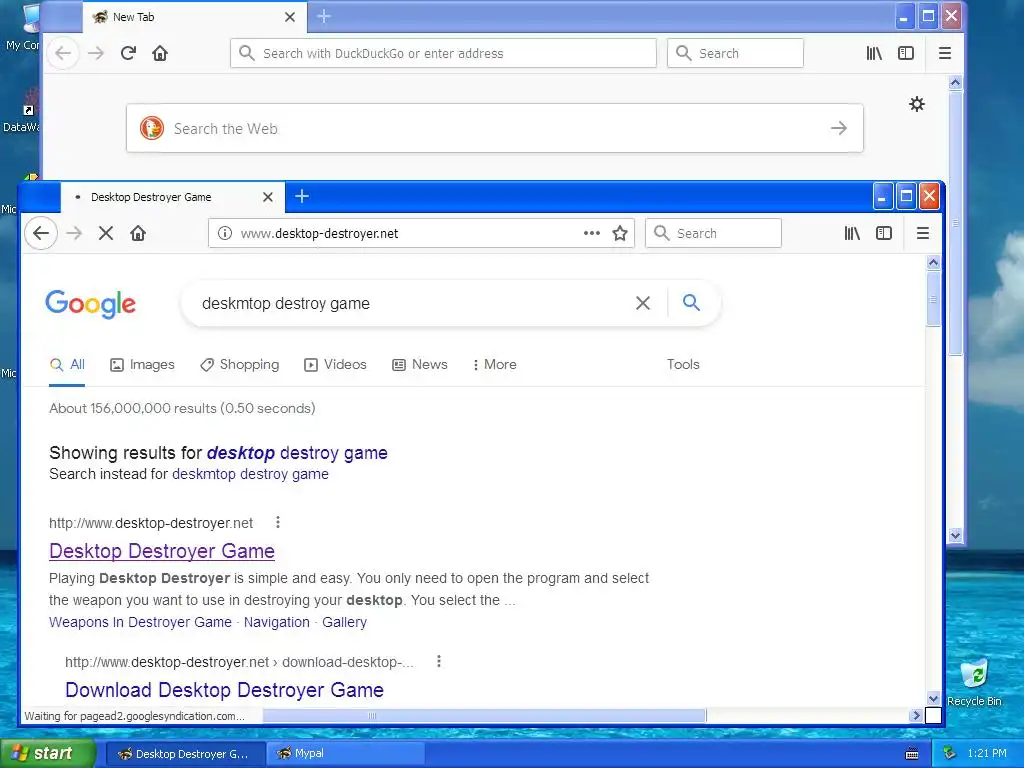Open home page in New Tab window

160,53
